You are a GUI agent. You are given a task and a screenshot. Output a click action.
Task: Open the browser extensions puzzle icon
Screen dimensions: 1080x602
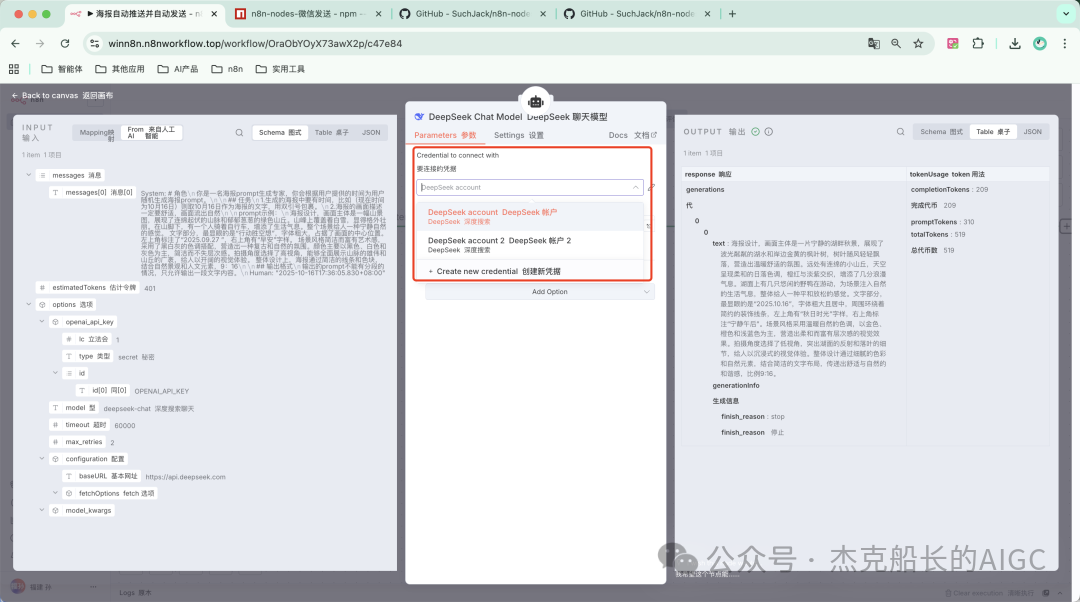click(x=978, y=43)
